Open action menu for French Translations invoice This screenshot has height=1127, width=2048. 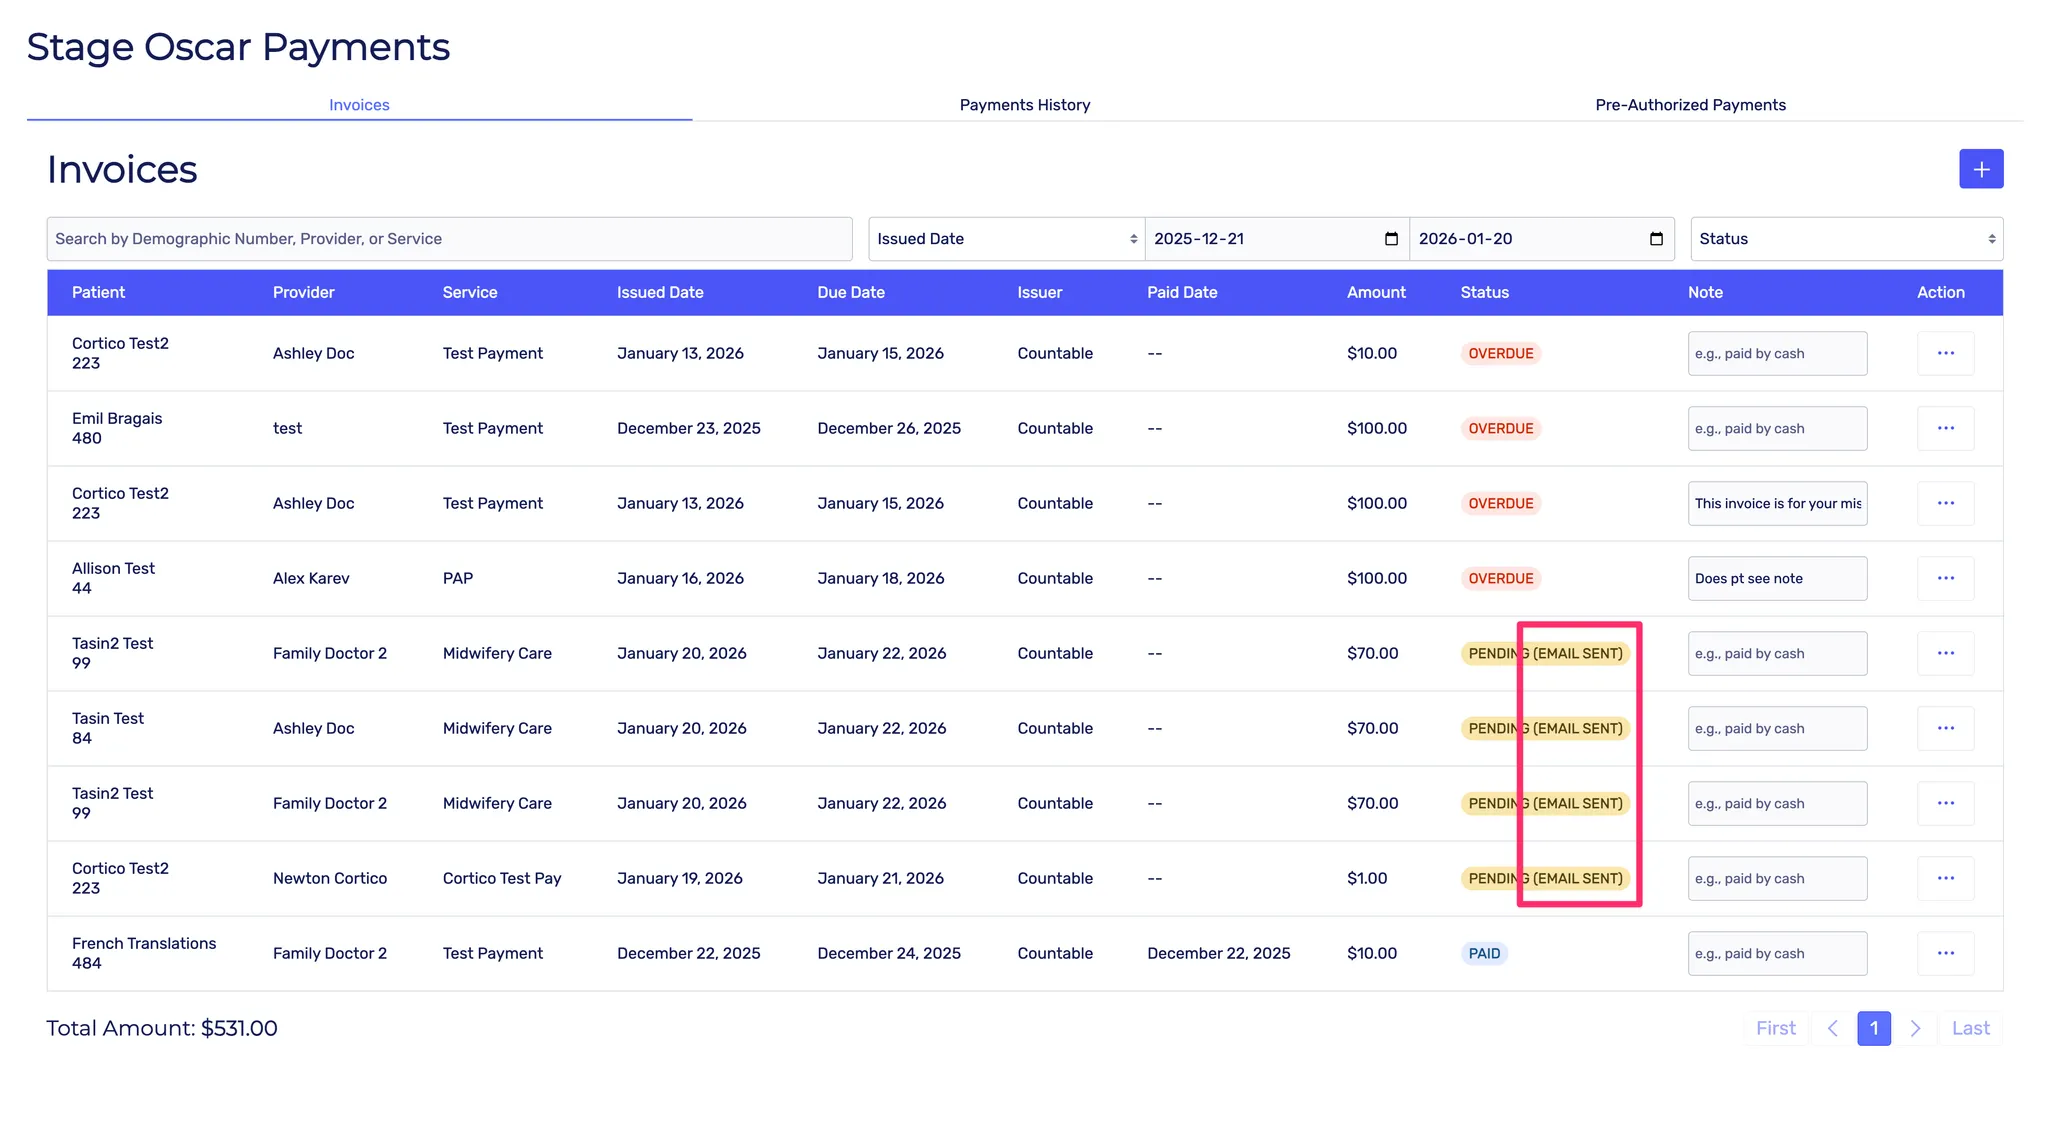tap(1945, 953)
